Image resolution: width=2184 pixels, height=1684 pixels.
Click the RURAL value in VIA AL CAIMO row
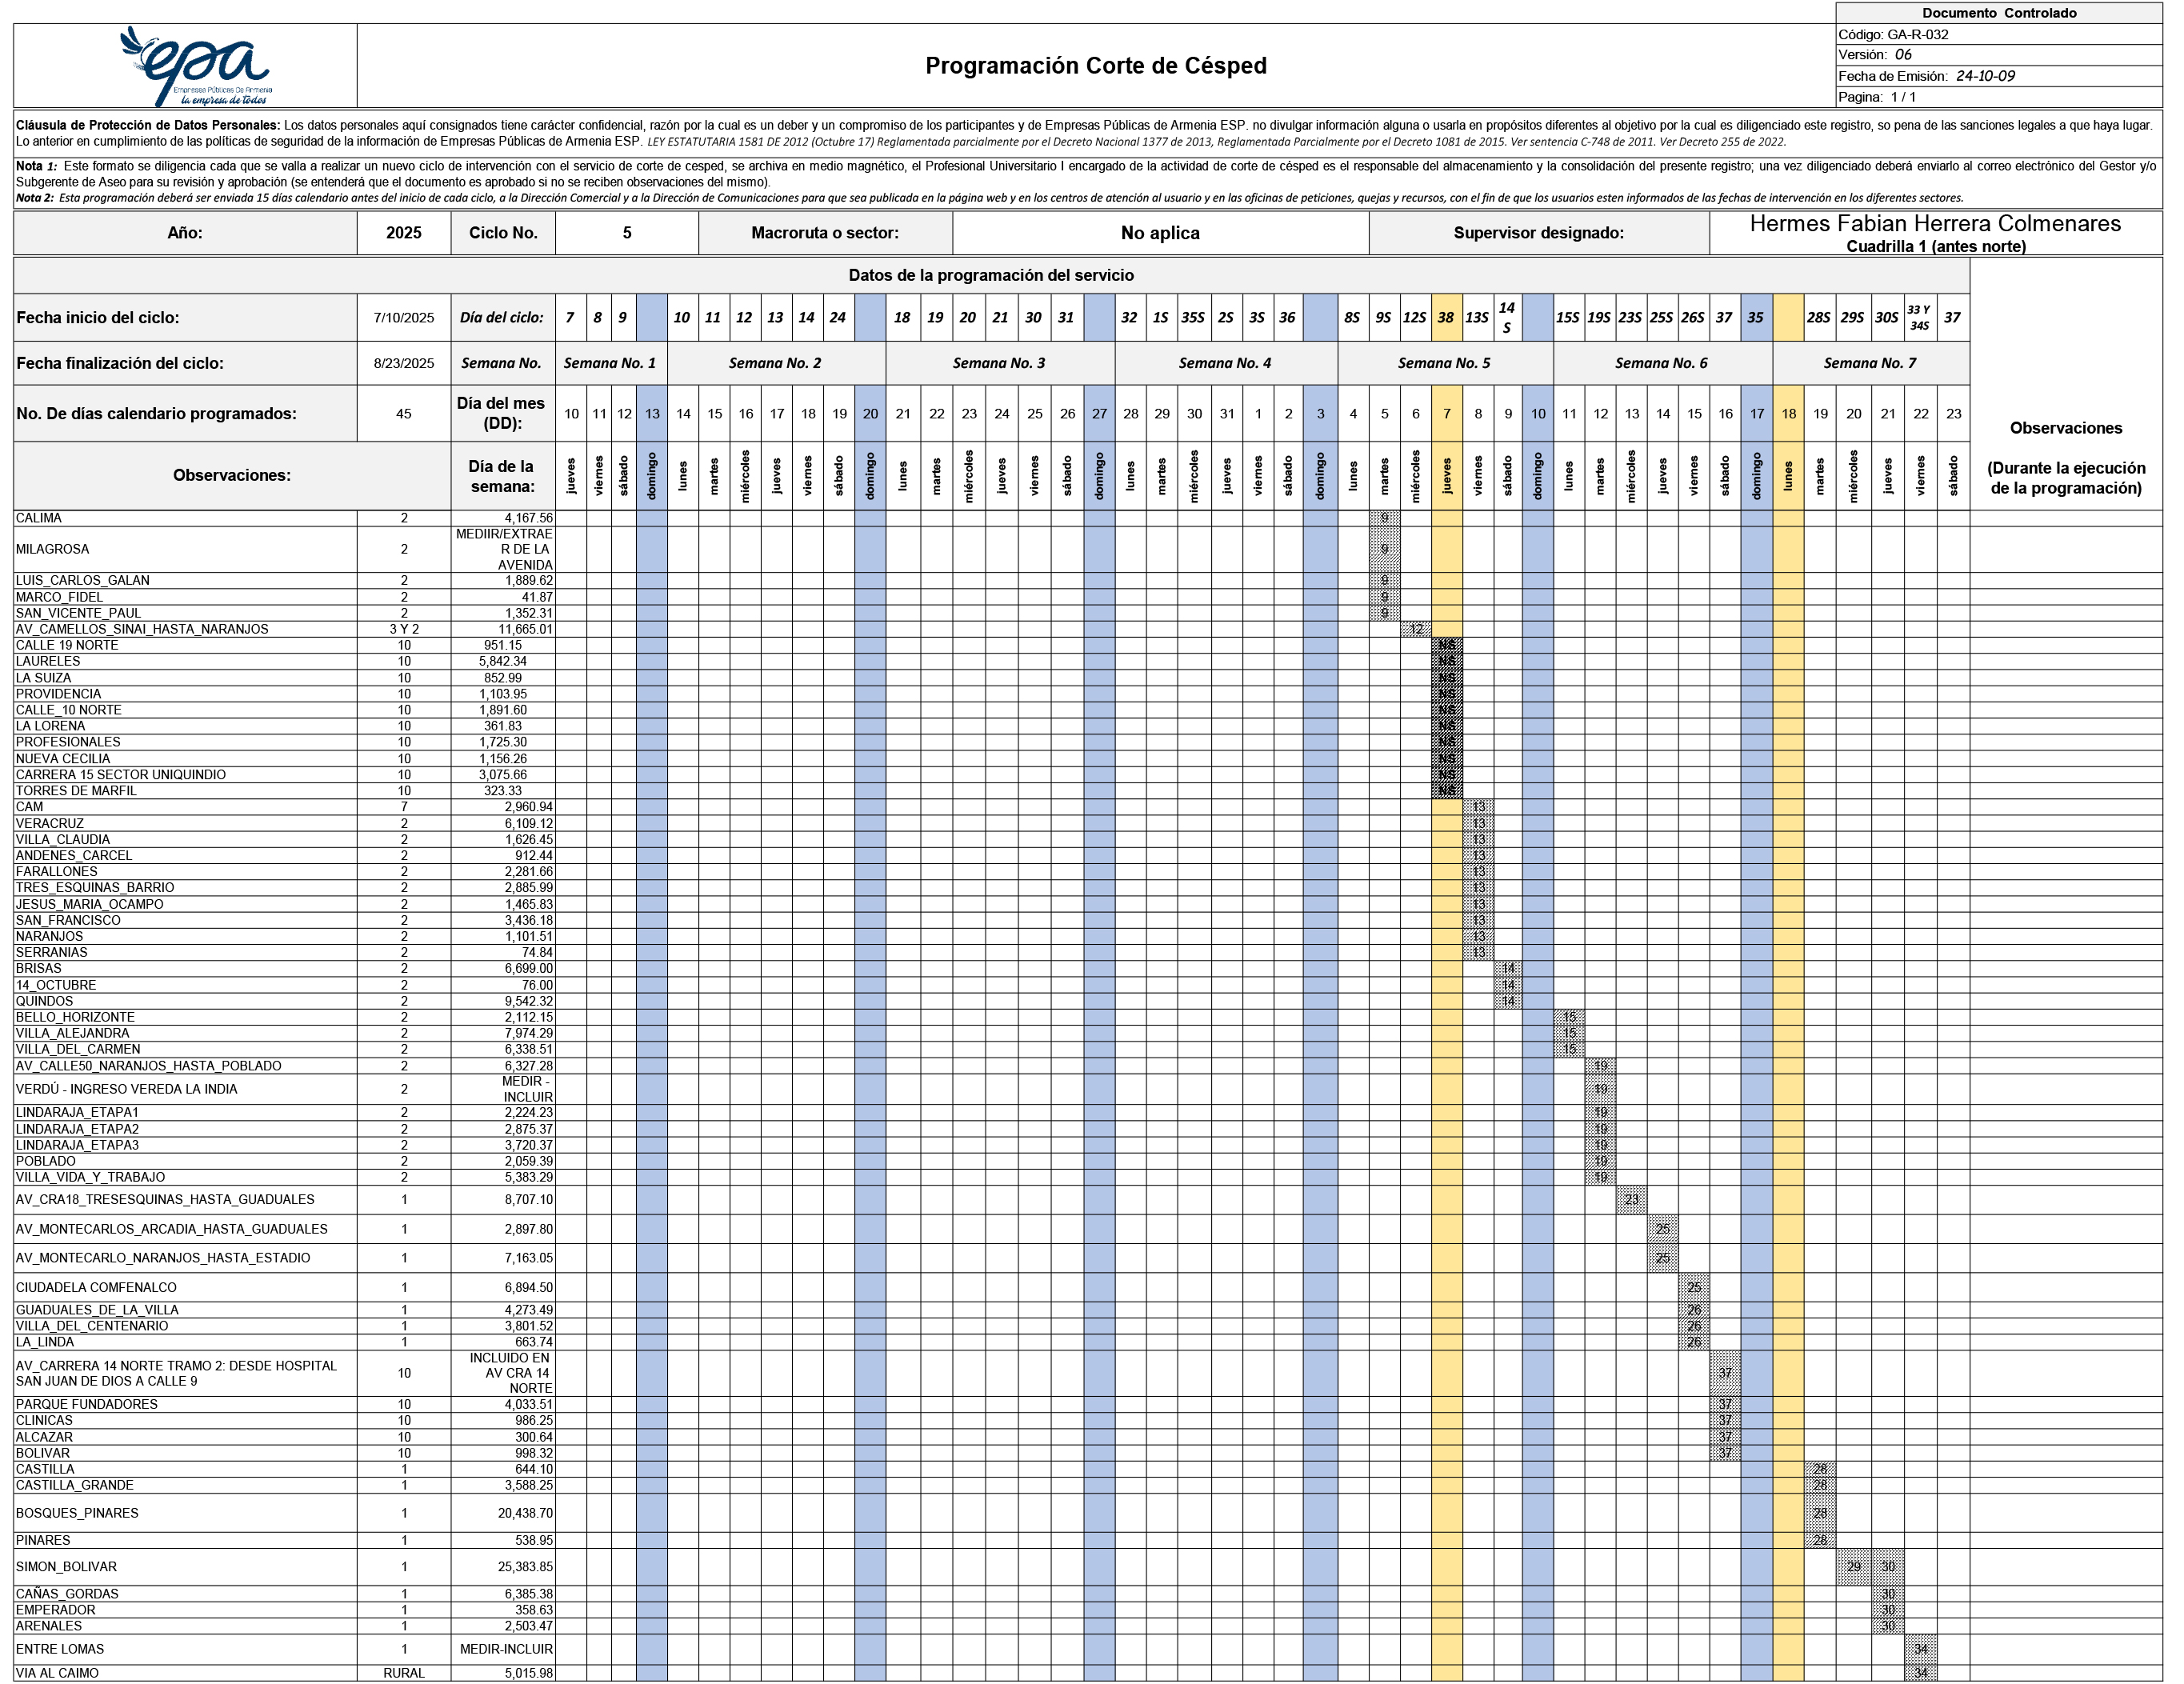pyautogui.click(x=404, y=1673)
